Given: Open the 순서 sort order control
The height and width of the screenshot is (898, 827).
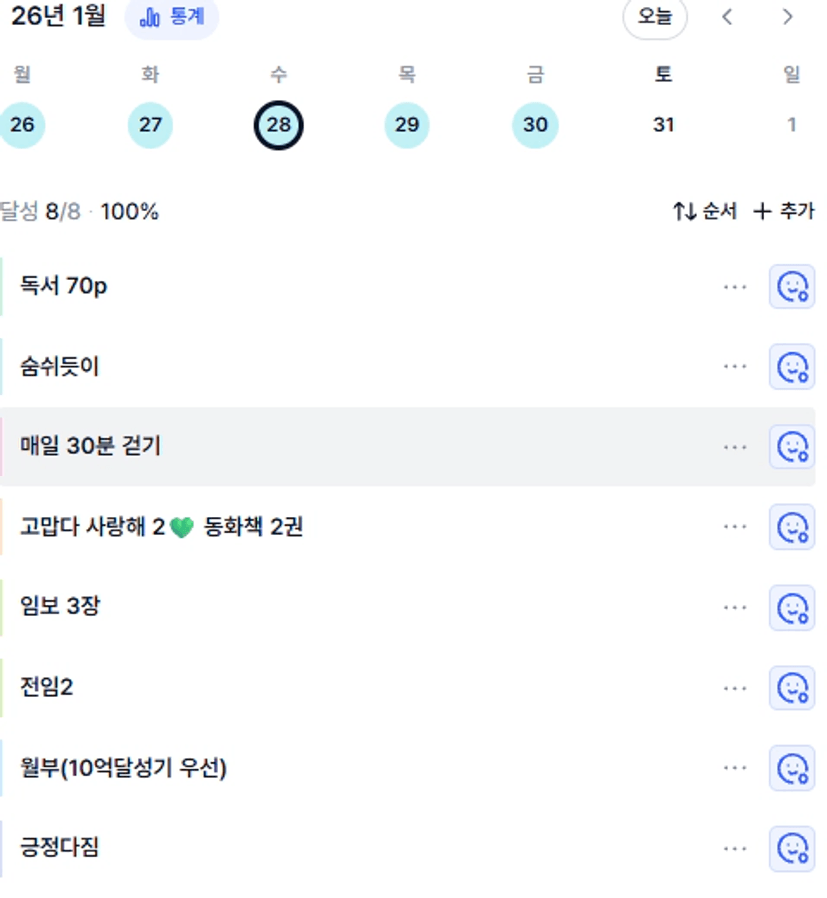Looking at the screenshot, I should 705,211.
